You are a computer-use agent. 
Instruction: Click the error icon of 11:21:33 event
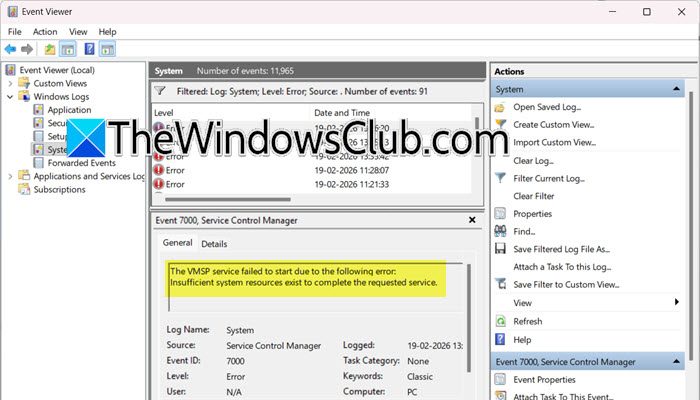point(158,184)
